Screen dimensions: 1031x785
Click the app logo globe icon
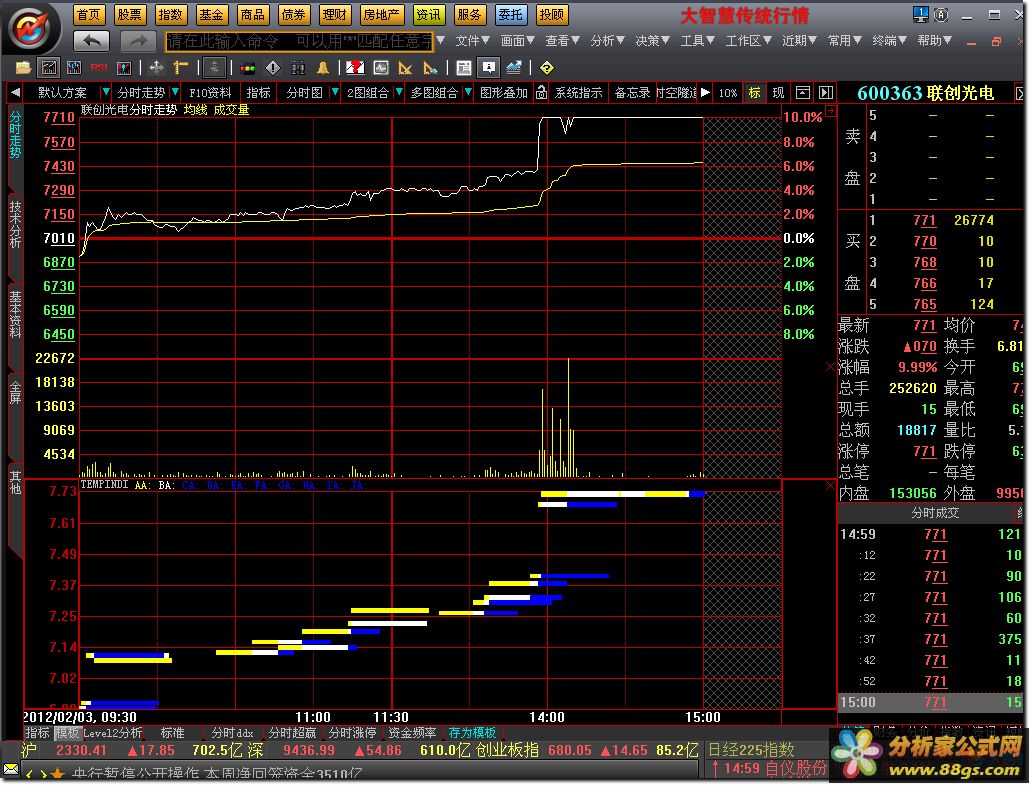click(x=30, y=28)
